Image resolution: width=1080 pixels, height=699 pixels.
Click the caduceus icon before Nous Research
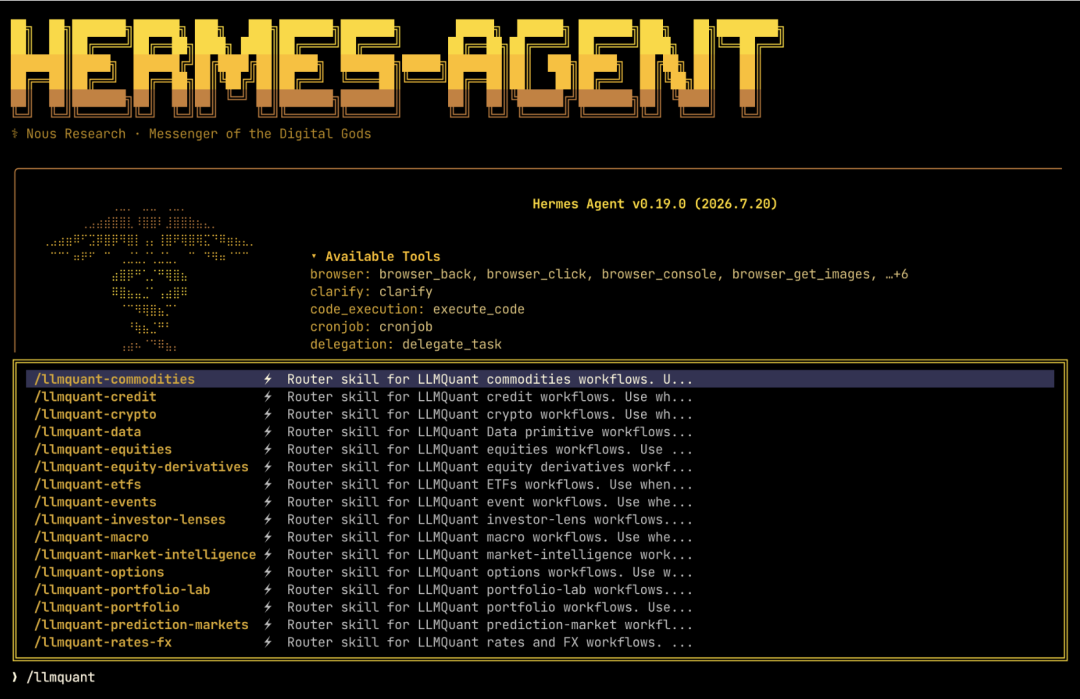[15, 134]
